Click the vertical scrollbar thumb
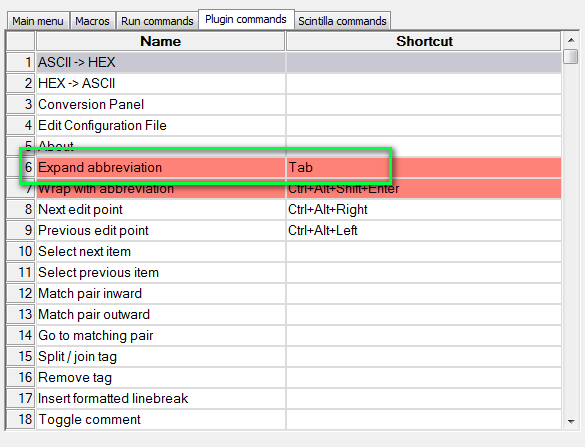The image size is (585, 447). pos(571,57)
